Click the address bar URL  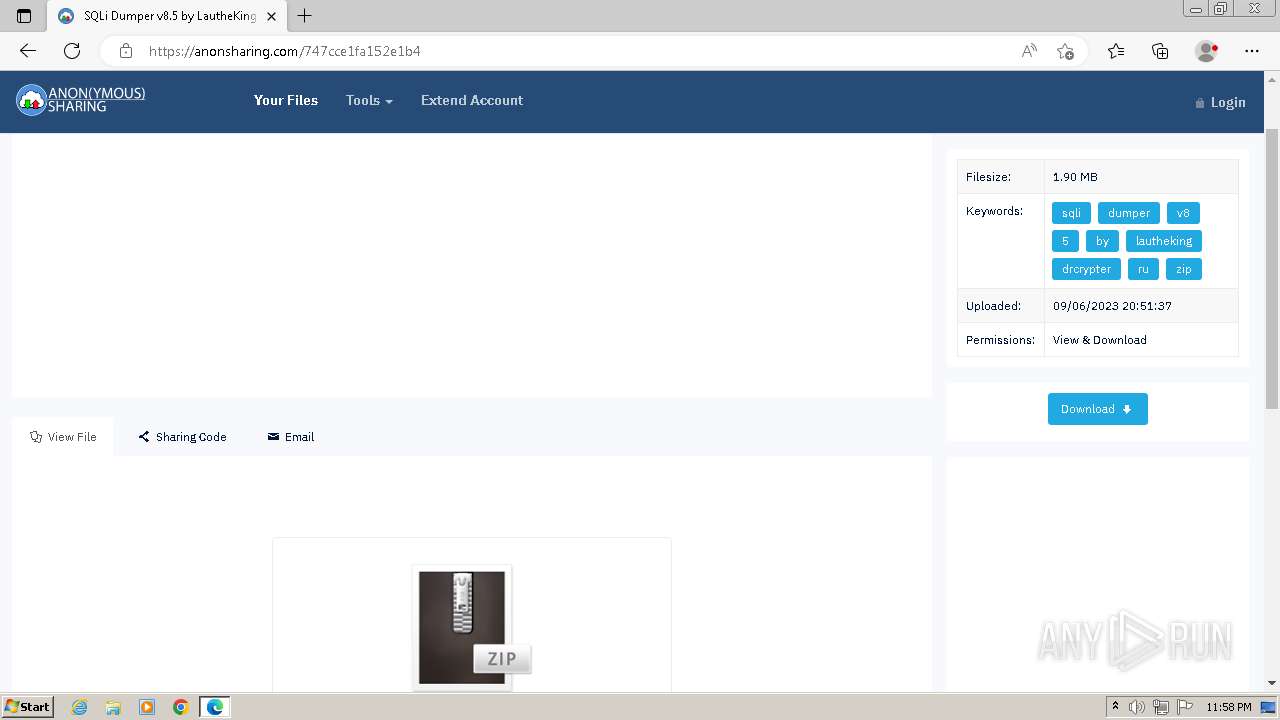tap(285, 51)
